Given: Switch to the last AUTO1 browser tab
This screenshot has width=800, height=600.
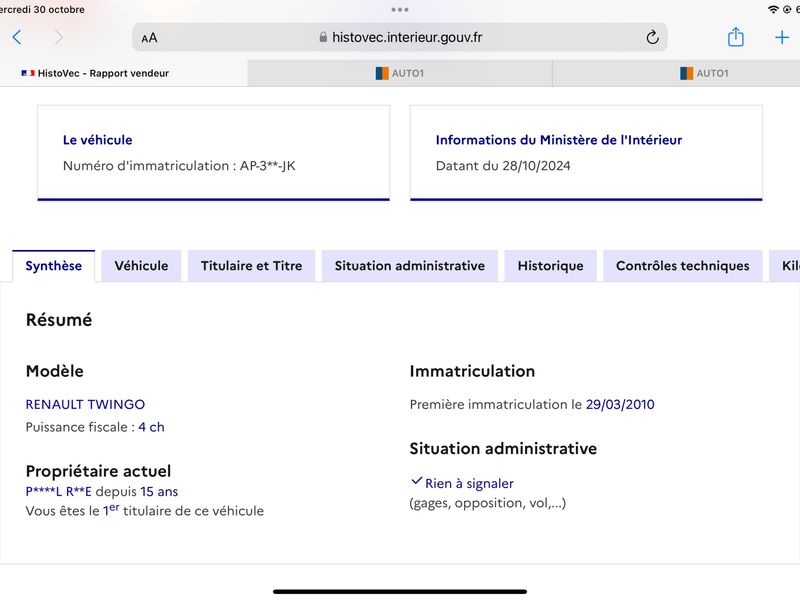Looking at the screenshot, I should coord(676,73).
